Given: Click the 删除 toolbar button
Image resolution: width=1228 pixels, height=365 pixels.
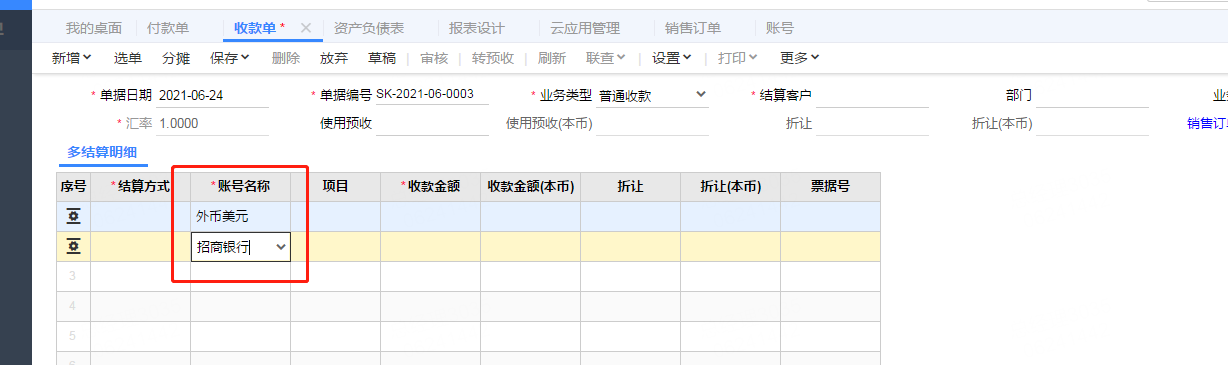Looking at the screenshot, I should (x=286, y=58).
